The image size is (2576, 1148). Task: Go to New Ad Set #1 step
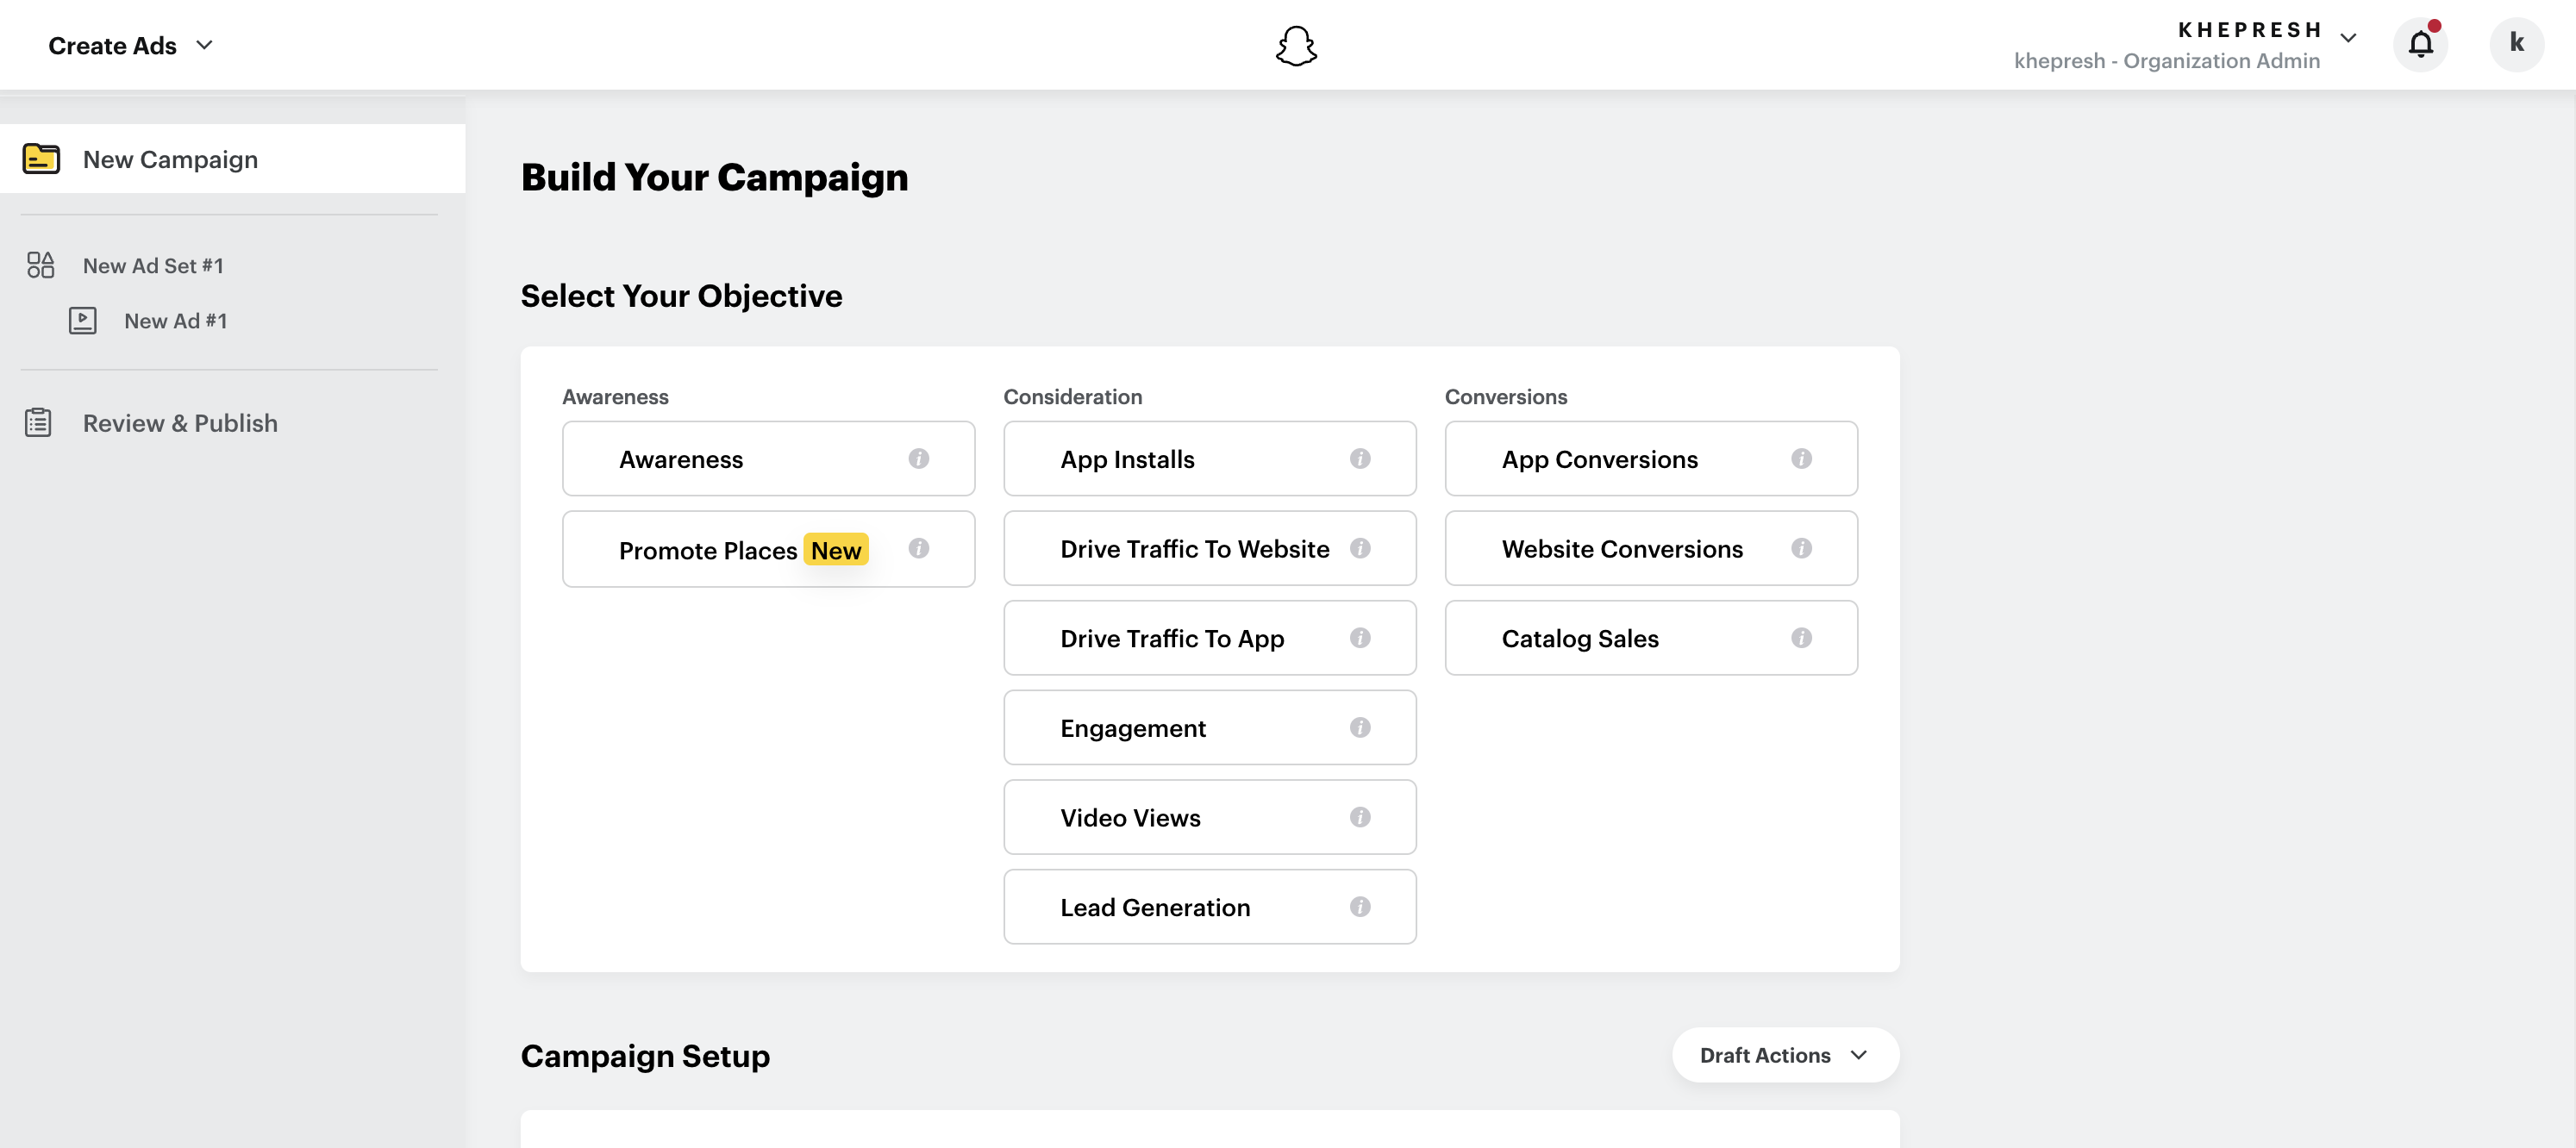(x=153, y=266)
